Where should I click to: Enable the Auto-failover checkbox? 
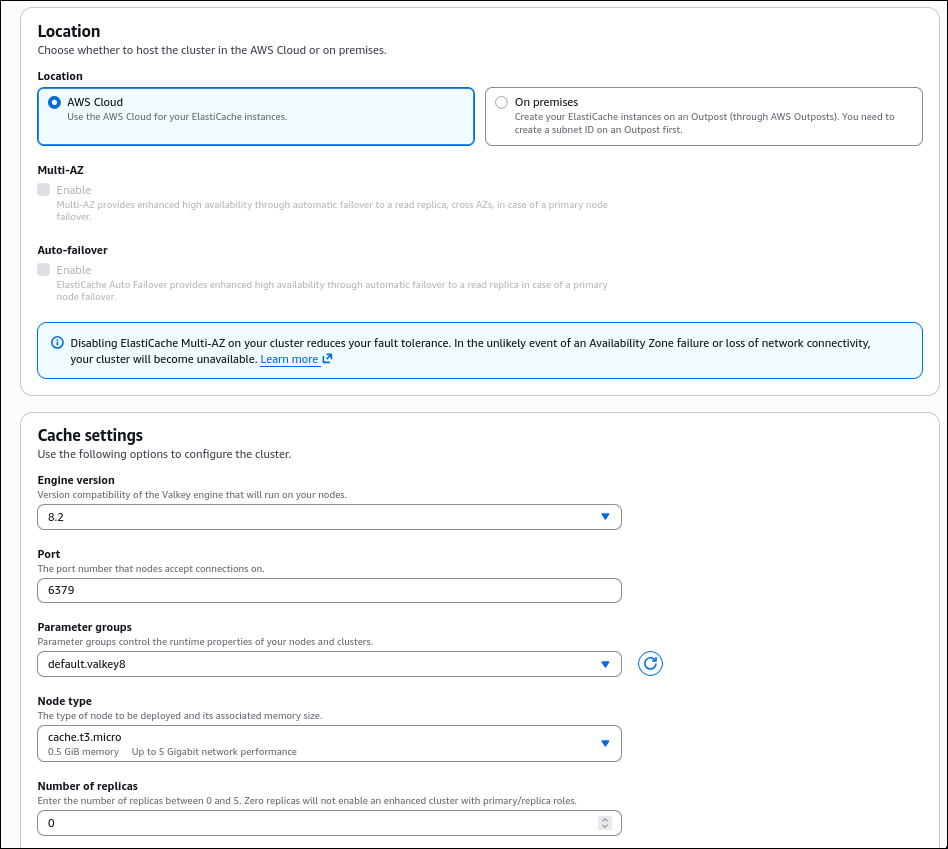point(41,269)
